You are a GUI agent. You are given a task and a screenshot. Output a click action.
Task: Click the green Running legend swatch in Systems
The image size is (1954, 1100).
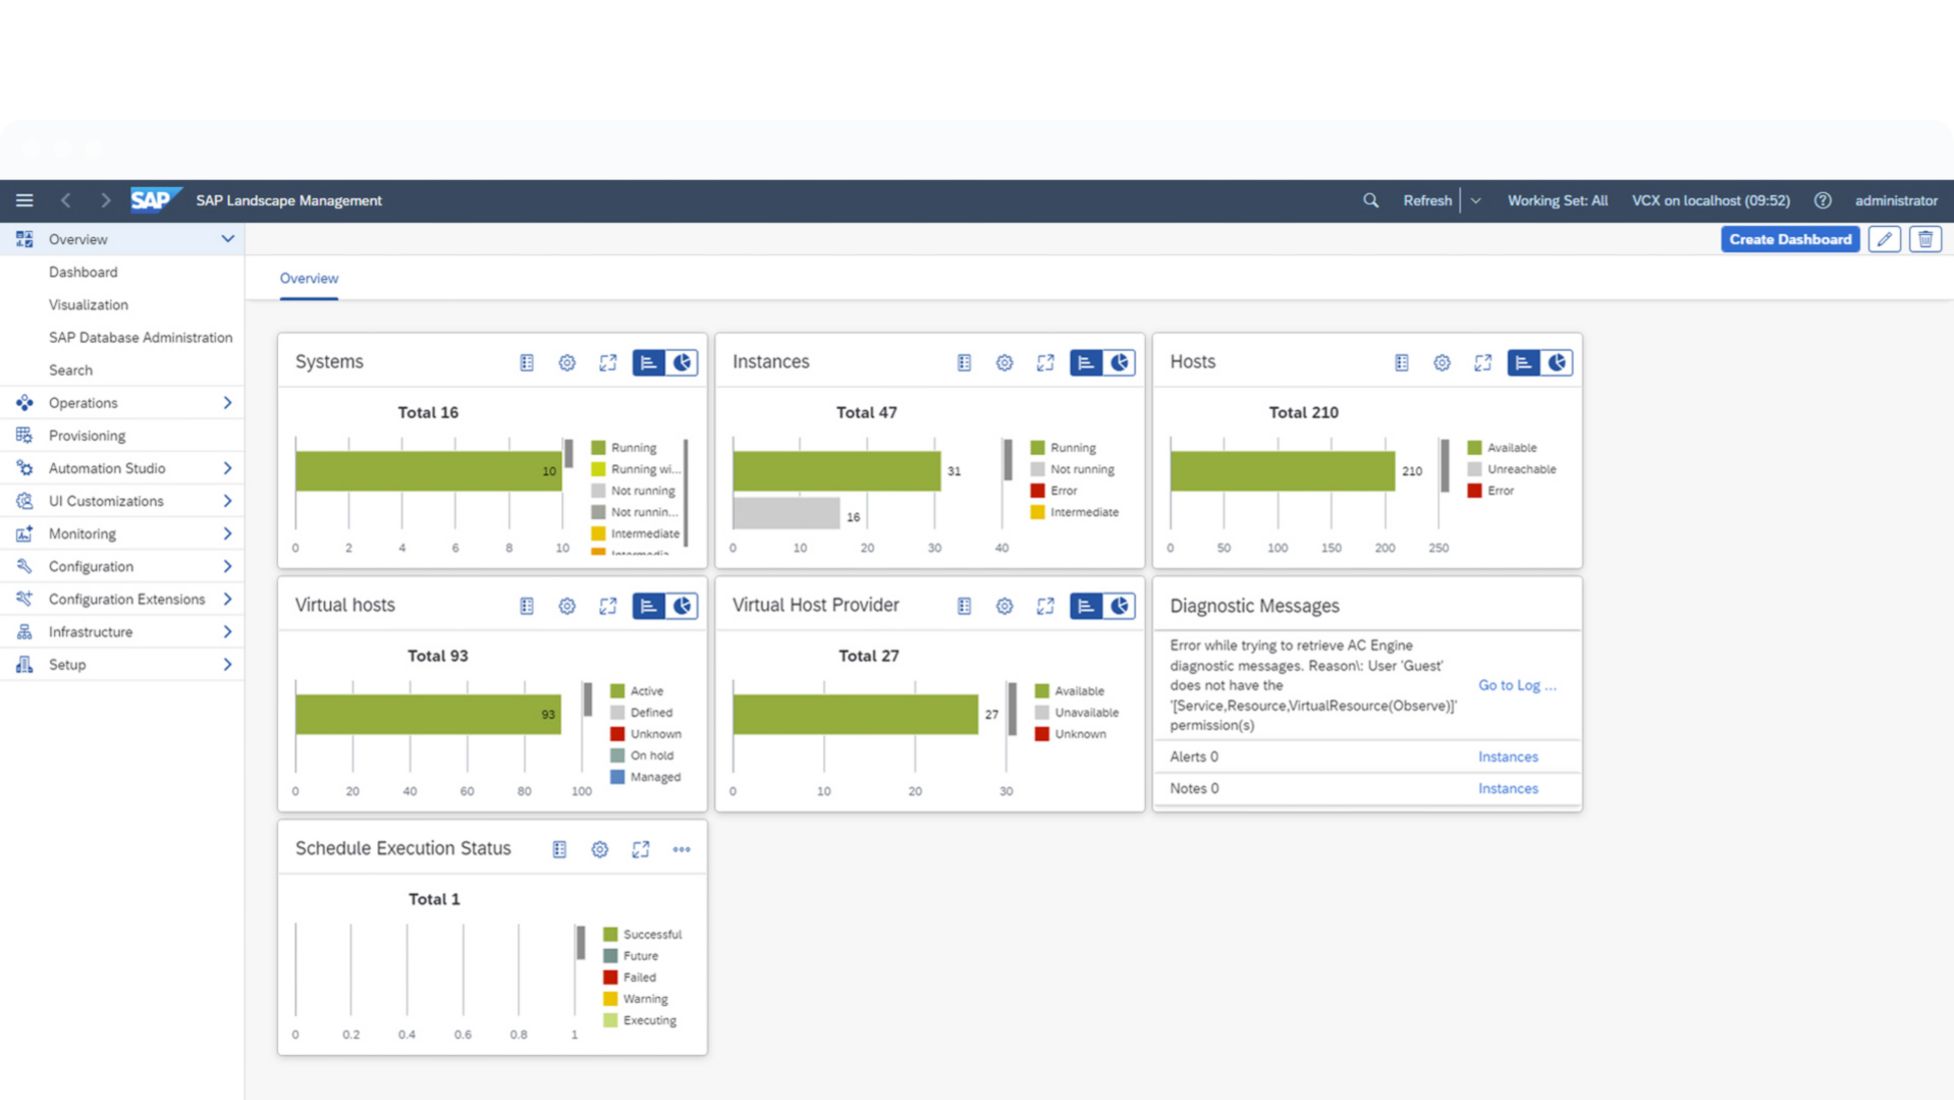click(598, 448)
